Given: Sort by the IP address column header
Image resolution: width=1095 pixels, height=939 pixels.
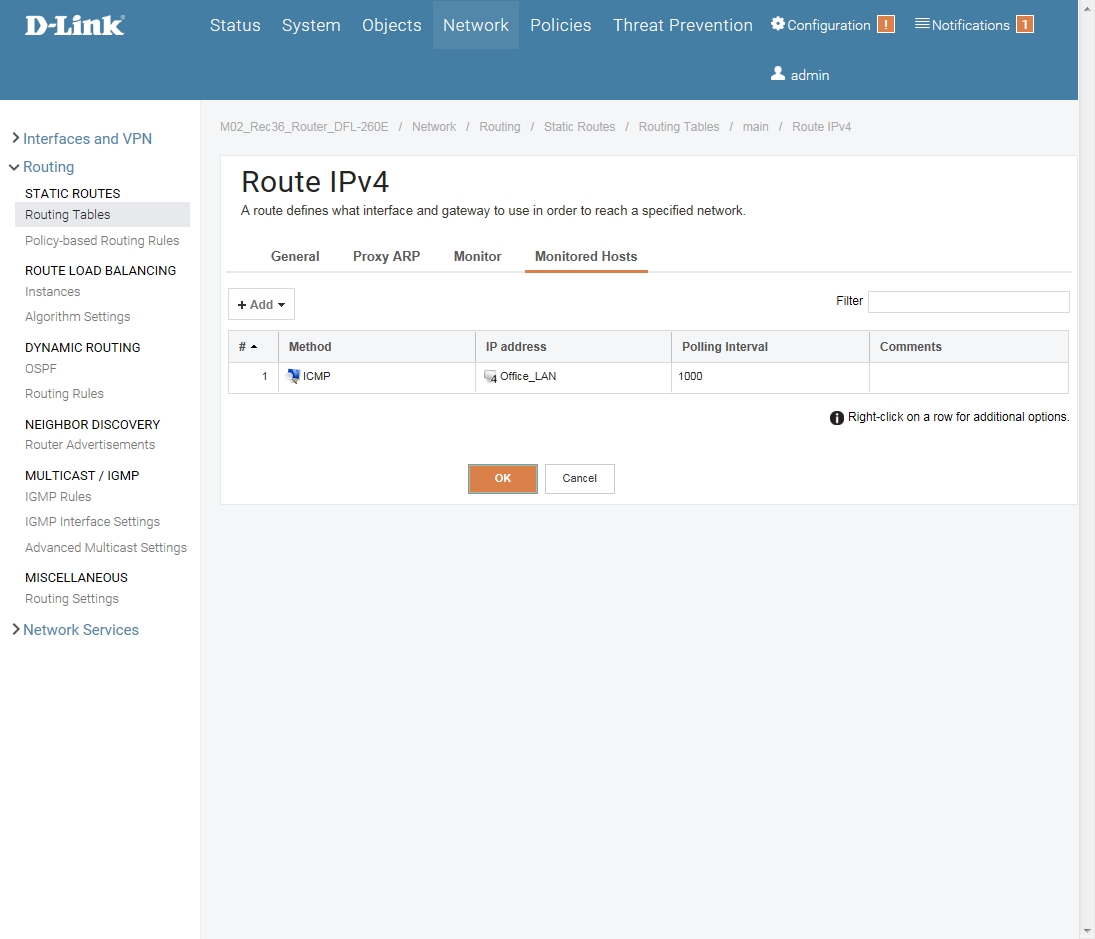Looking at the screenshot, I should [x=573, y=347].
